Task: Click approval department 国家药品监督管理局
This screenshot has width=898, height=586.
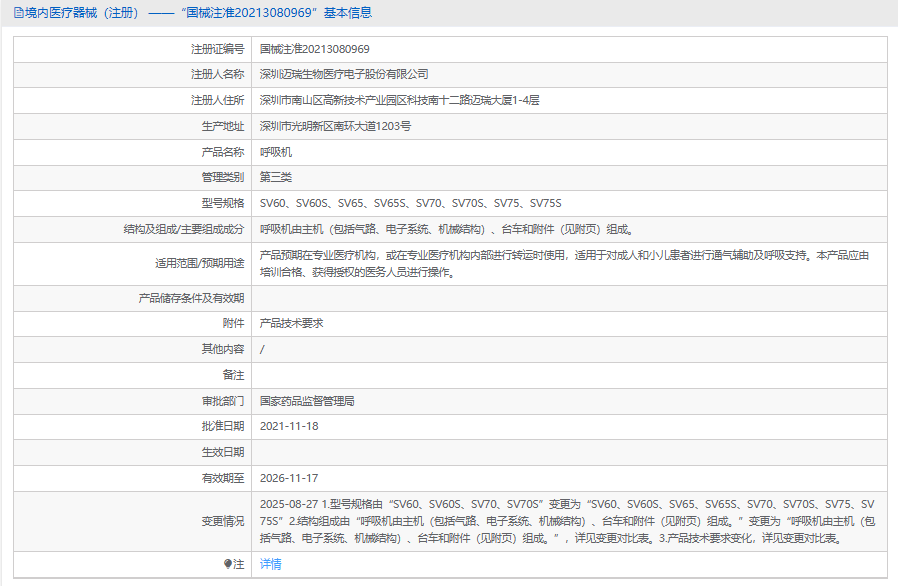Action: [307, 401]
